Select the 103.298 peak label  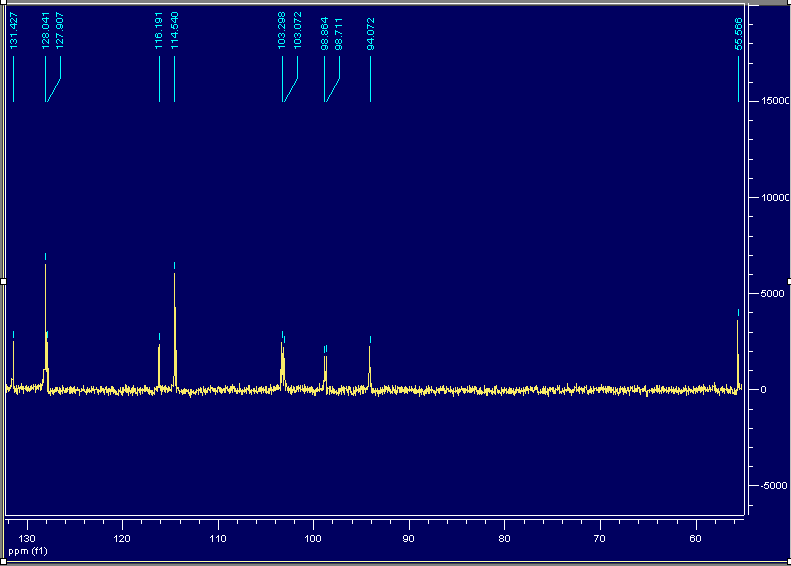click(282, 31)
